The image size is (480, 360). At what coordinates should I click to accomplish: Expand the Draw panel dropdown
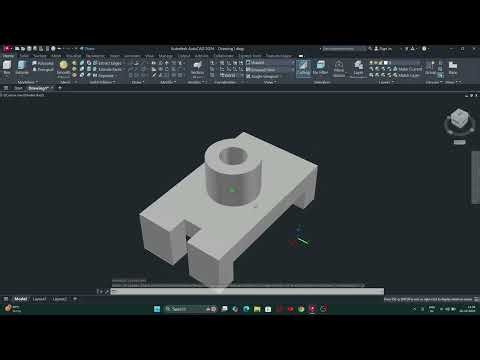point(138,82)
